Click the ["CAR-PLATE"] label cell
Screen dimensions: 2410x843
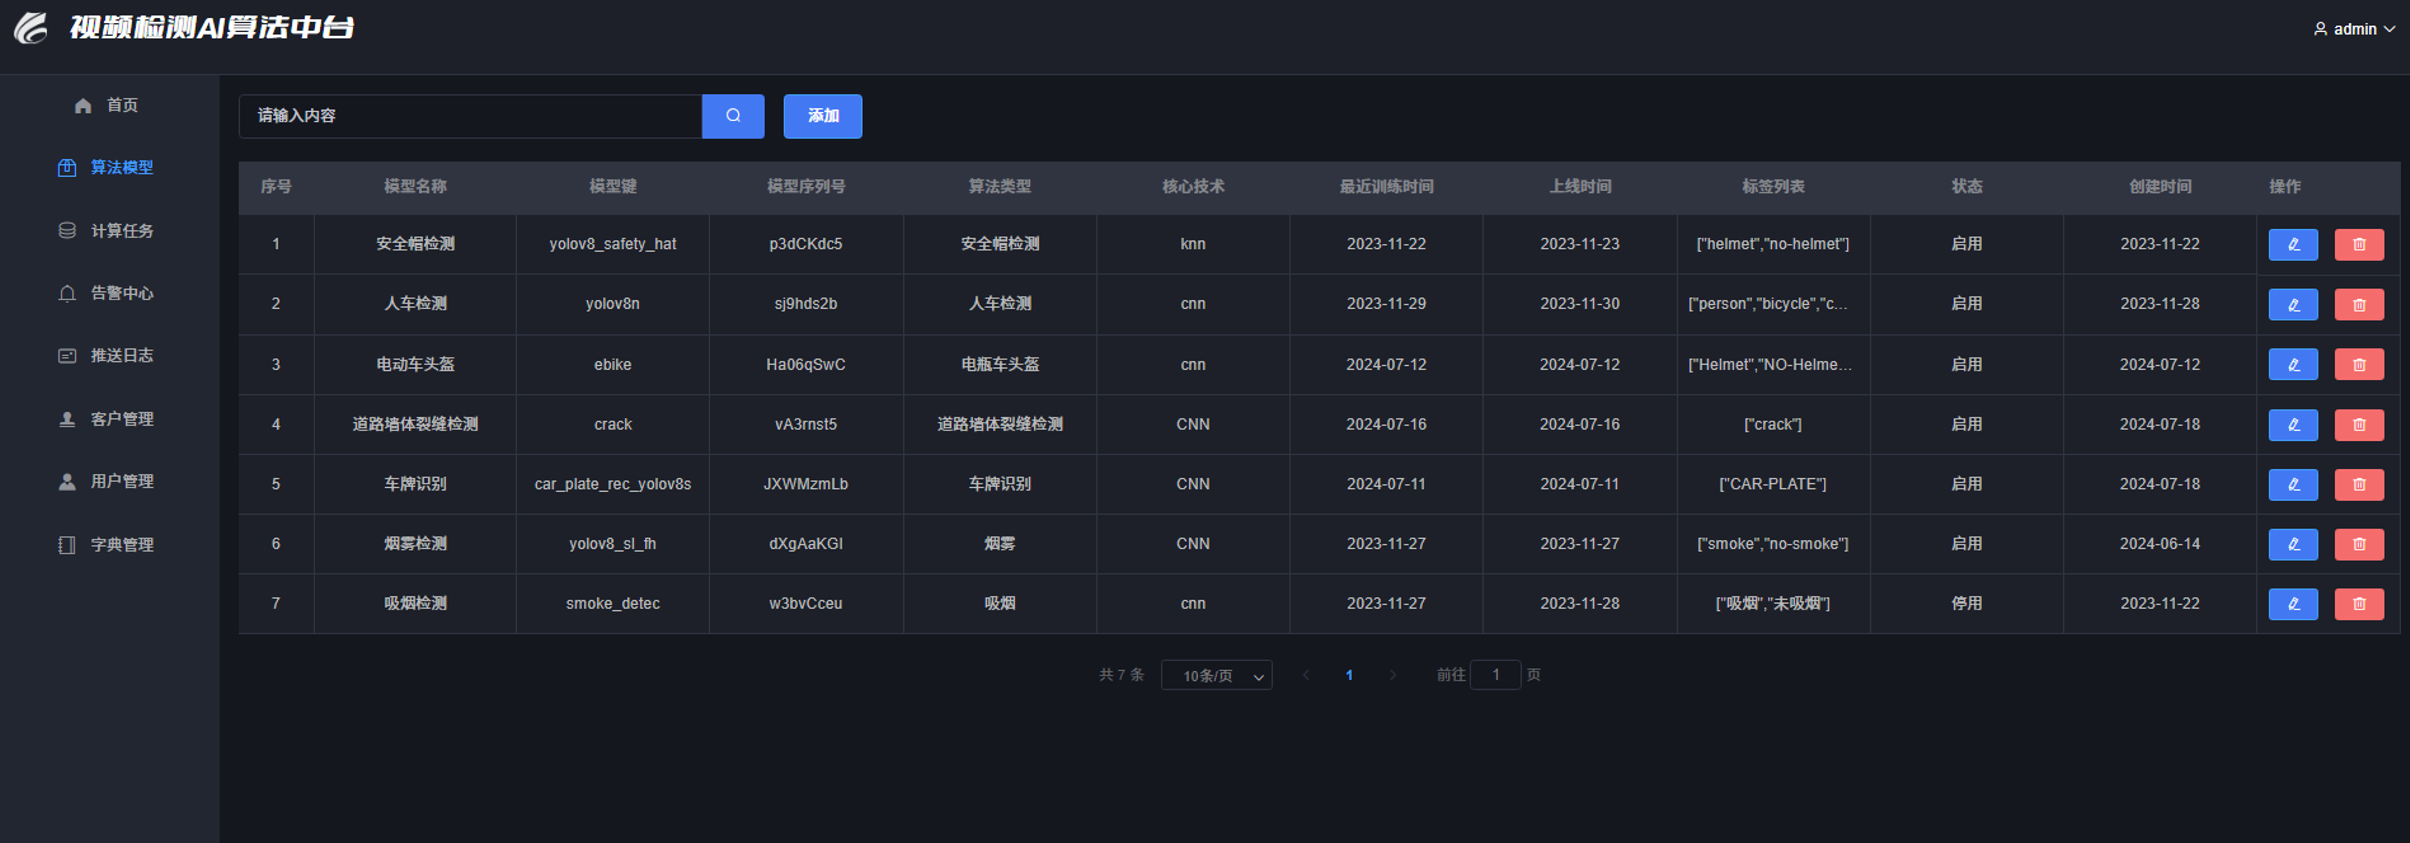[x=1772, y=484]
